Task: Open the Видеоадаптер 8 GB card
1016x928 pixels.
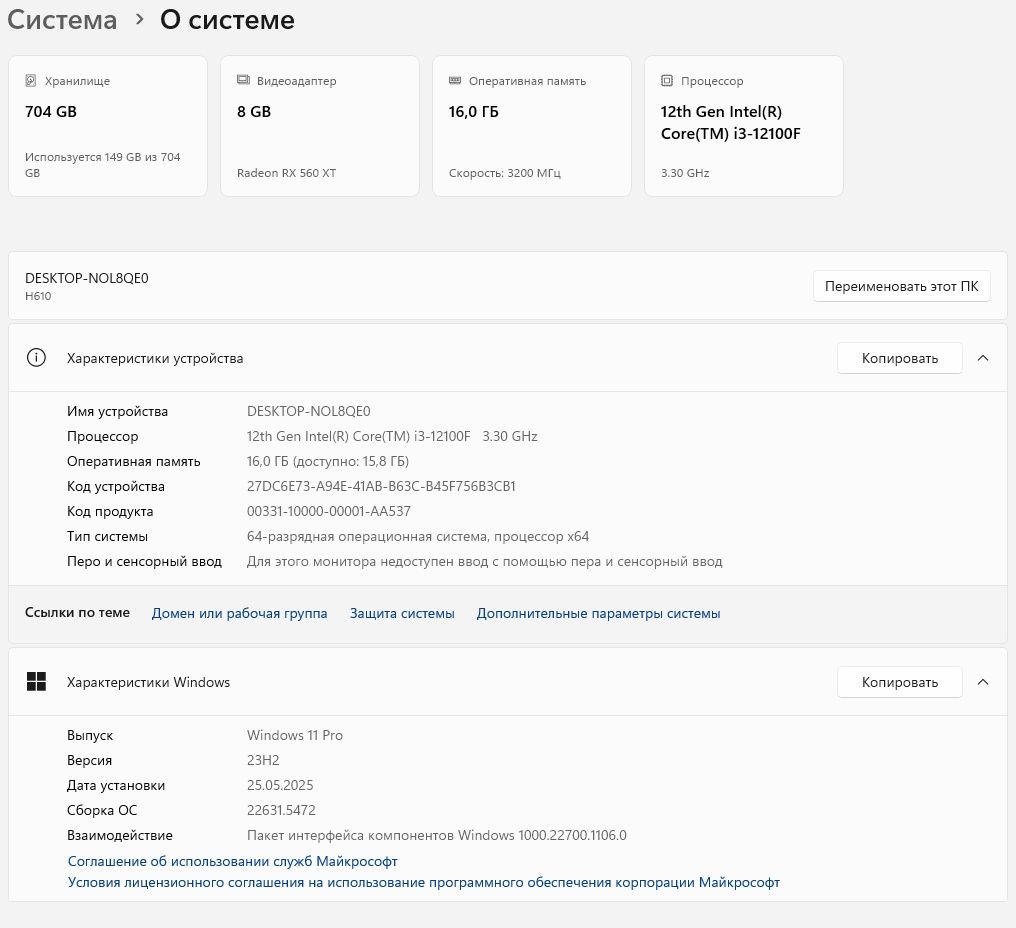Action: (320, 126)
